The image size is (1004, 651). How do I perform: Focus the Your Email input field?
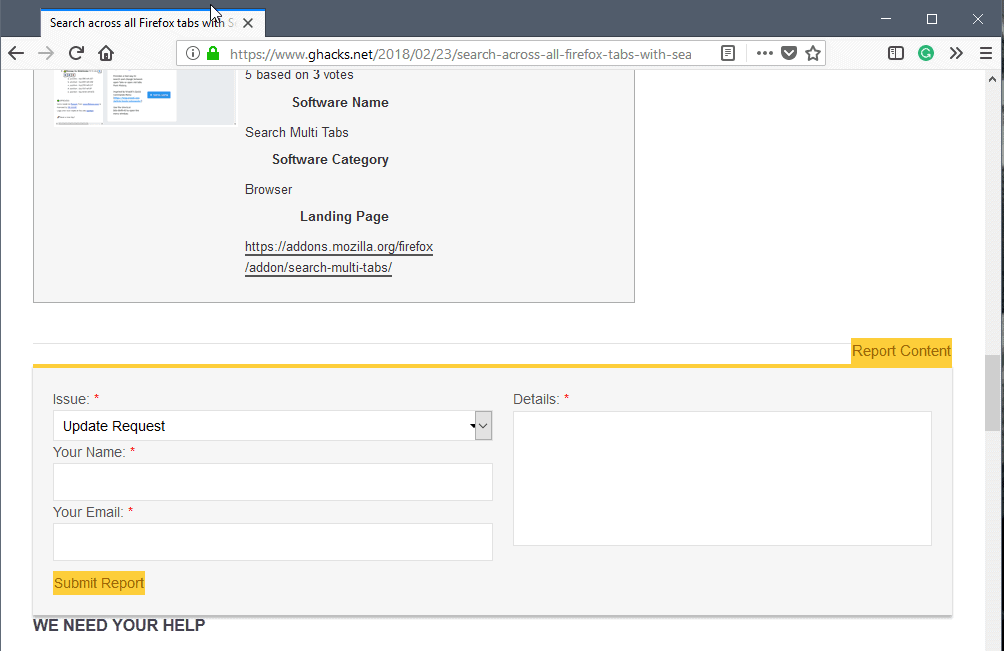click(x=272, y=542)
